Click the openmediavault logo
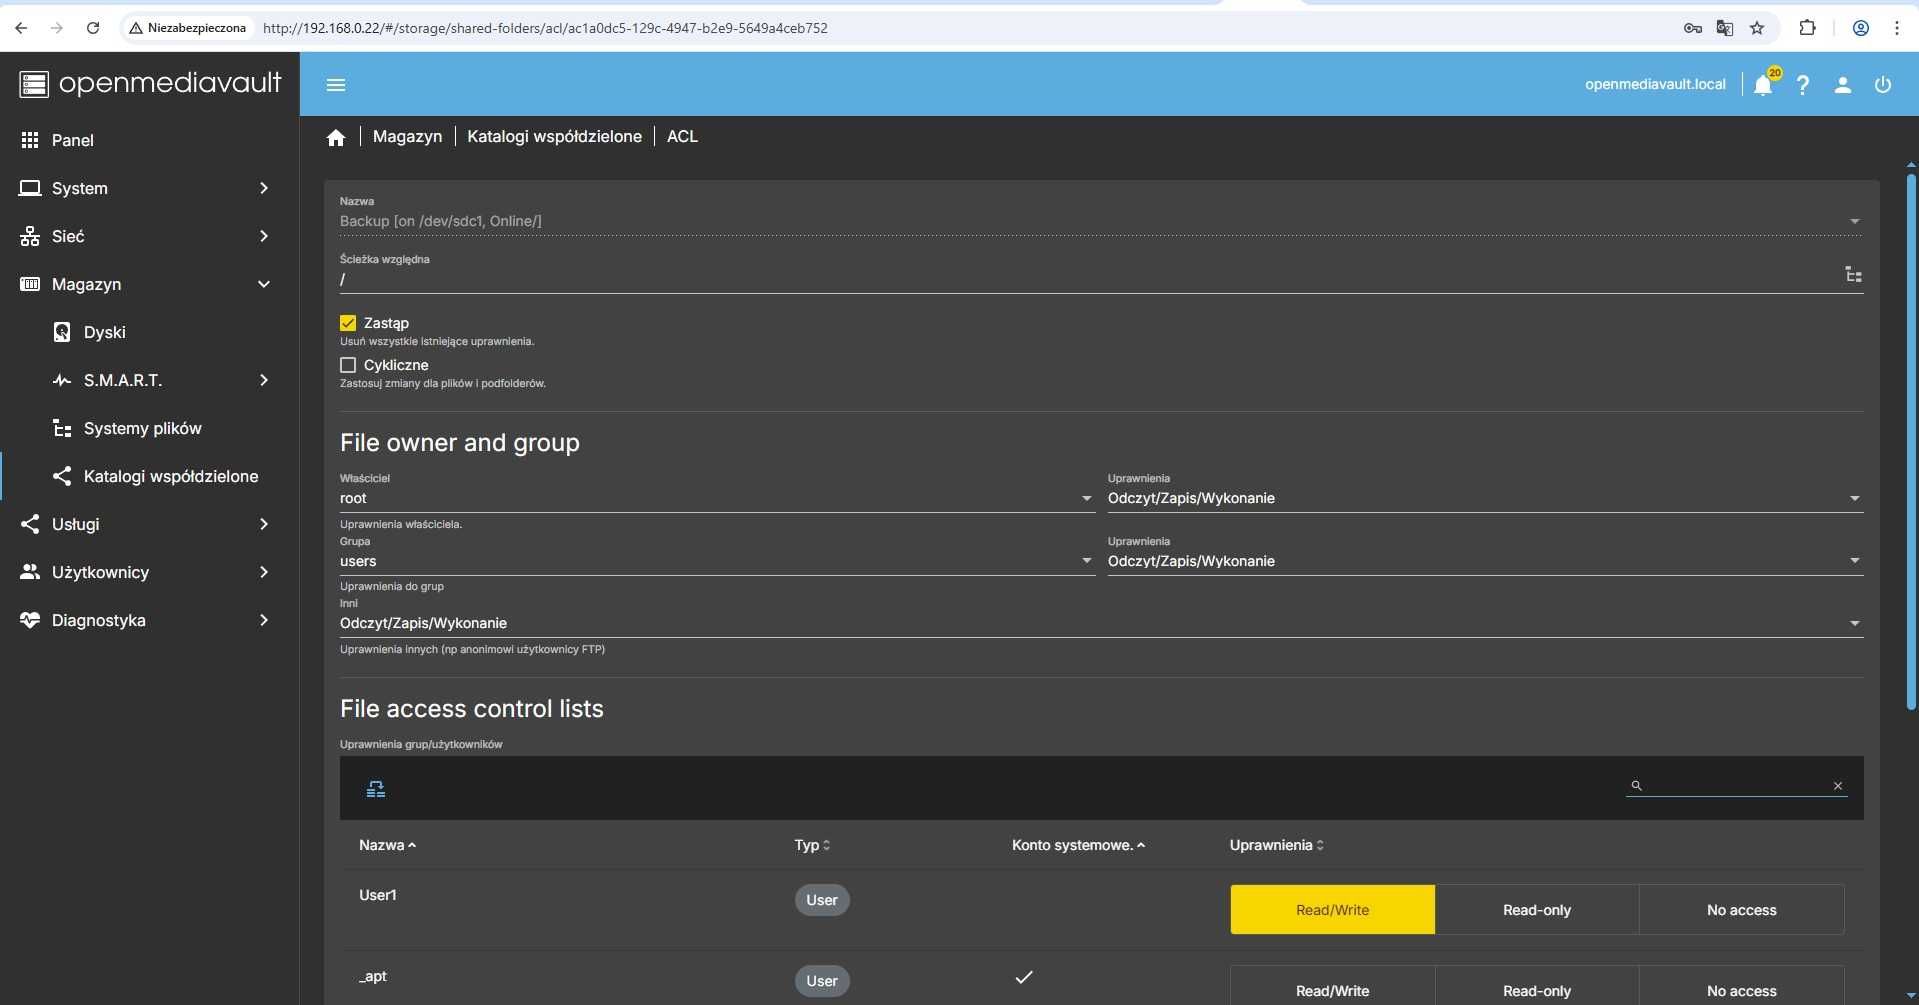1919x1005 pixels. [150, 83]
